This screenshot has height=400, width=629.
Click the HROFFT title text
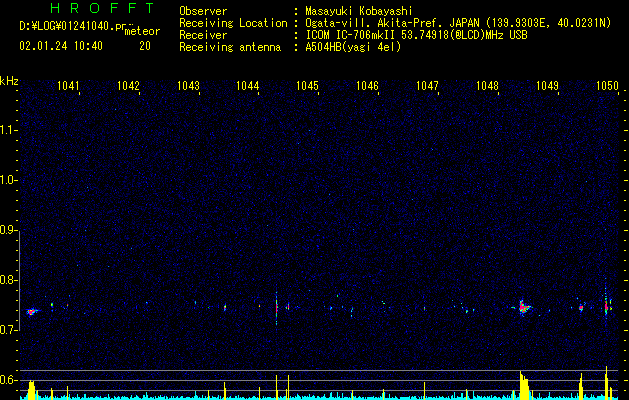point(103,8)
